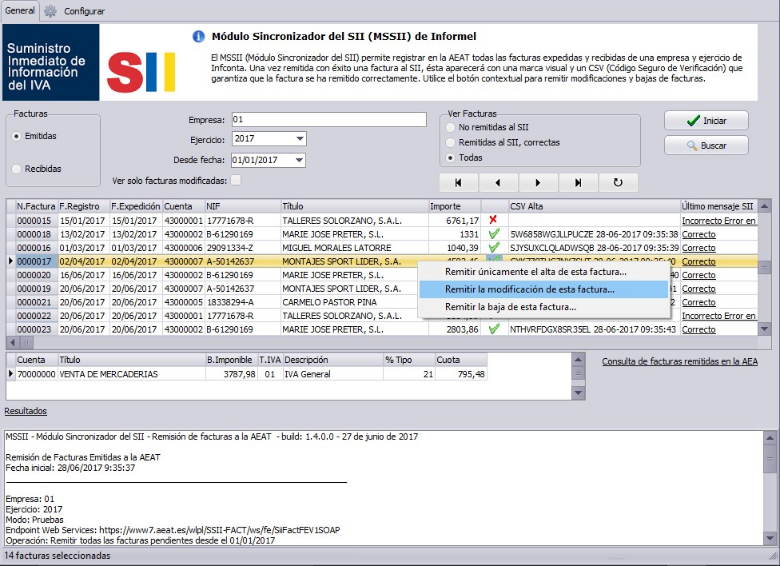Open Correcto message for invoice 0000023
780x566 pixels.
click(698, 329)
